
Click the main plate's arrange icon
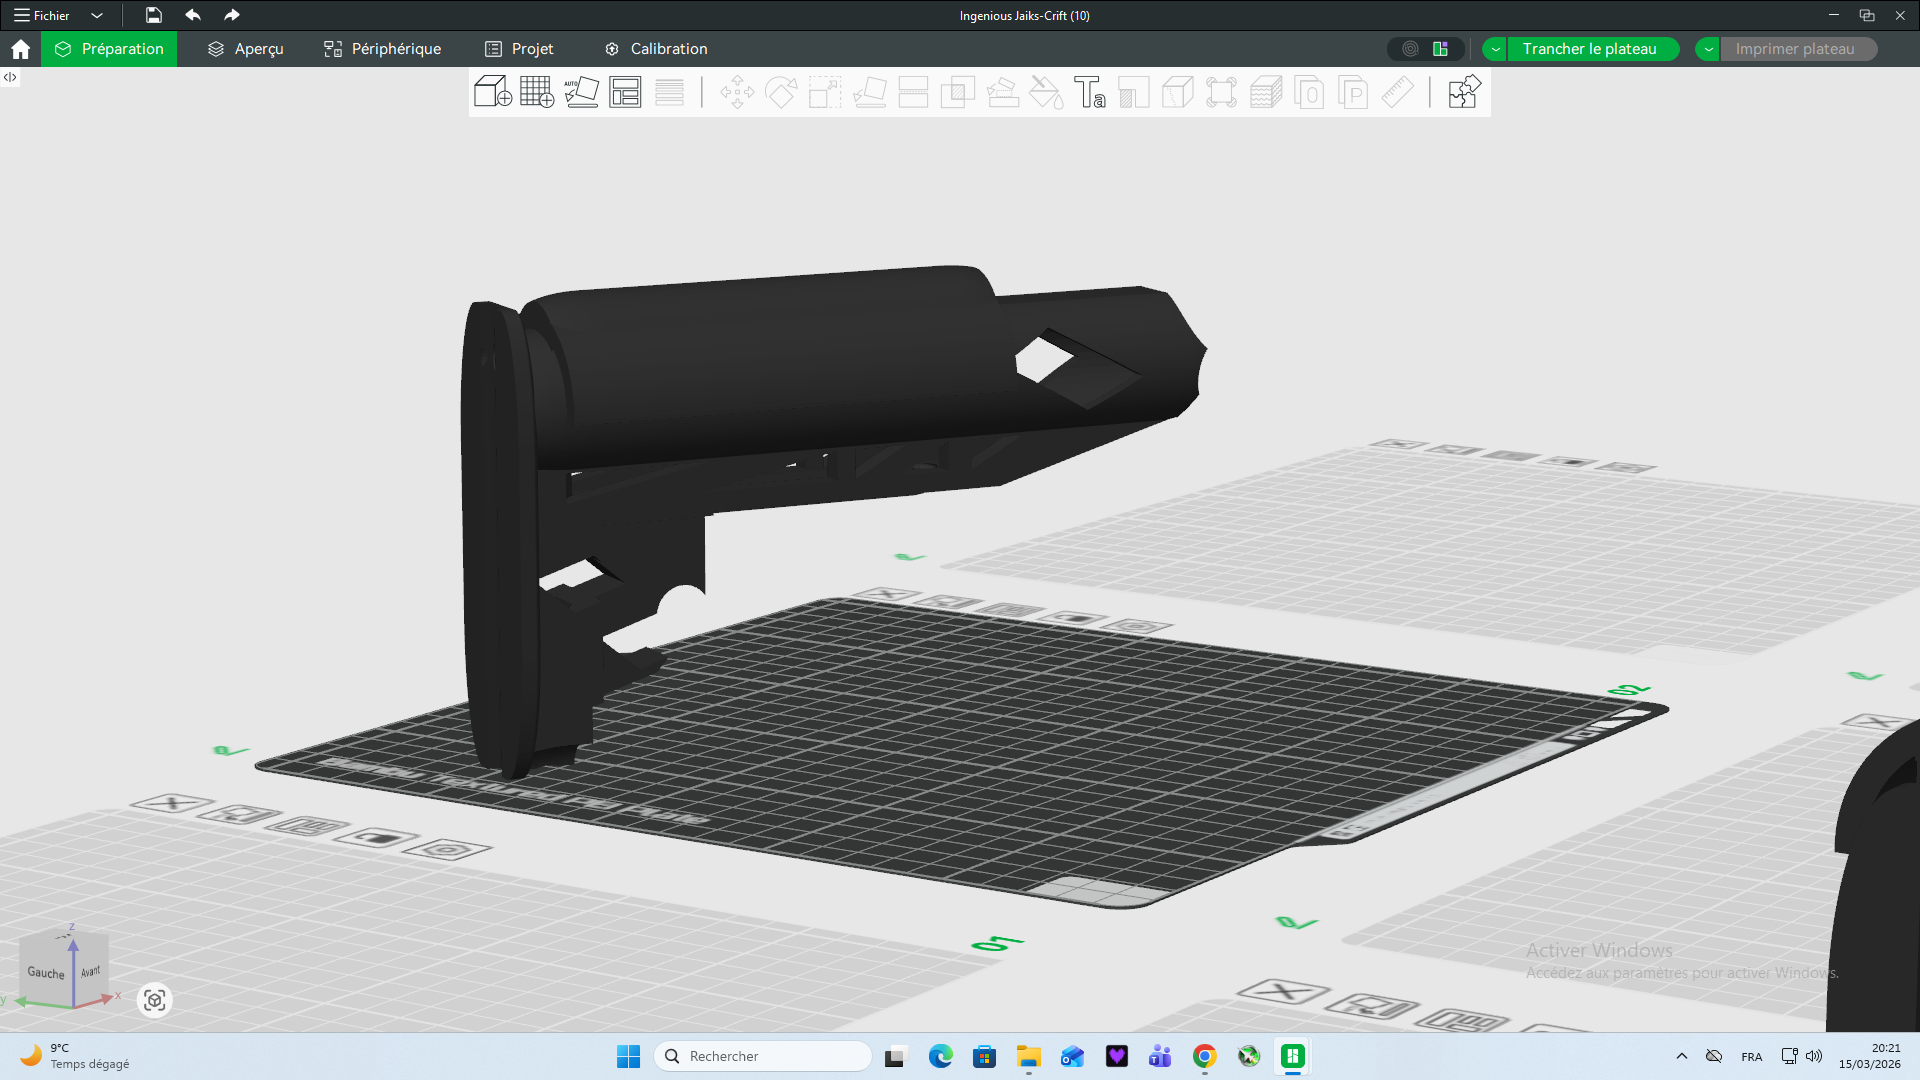pyautogui.click(x=1010, y=610)
